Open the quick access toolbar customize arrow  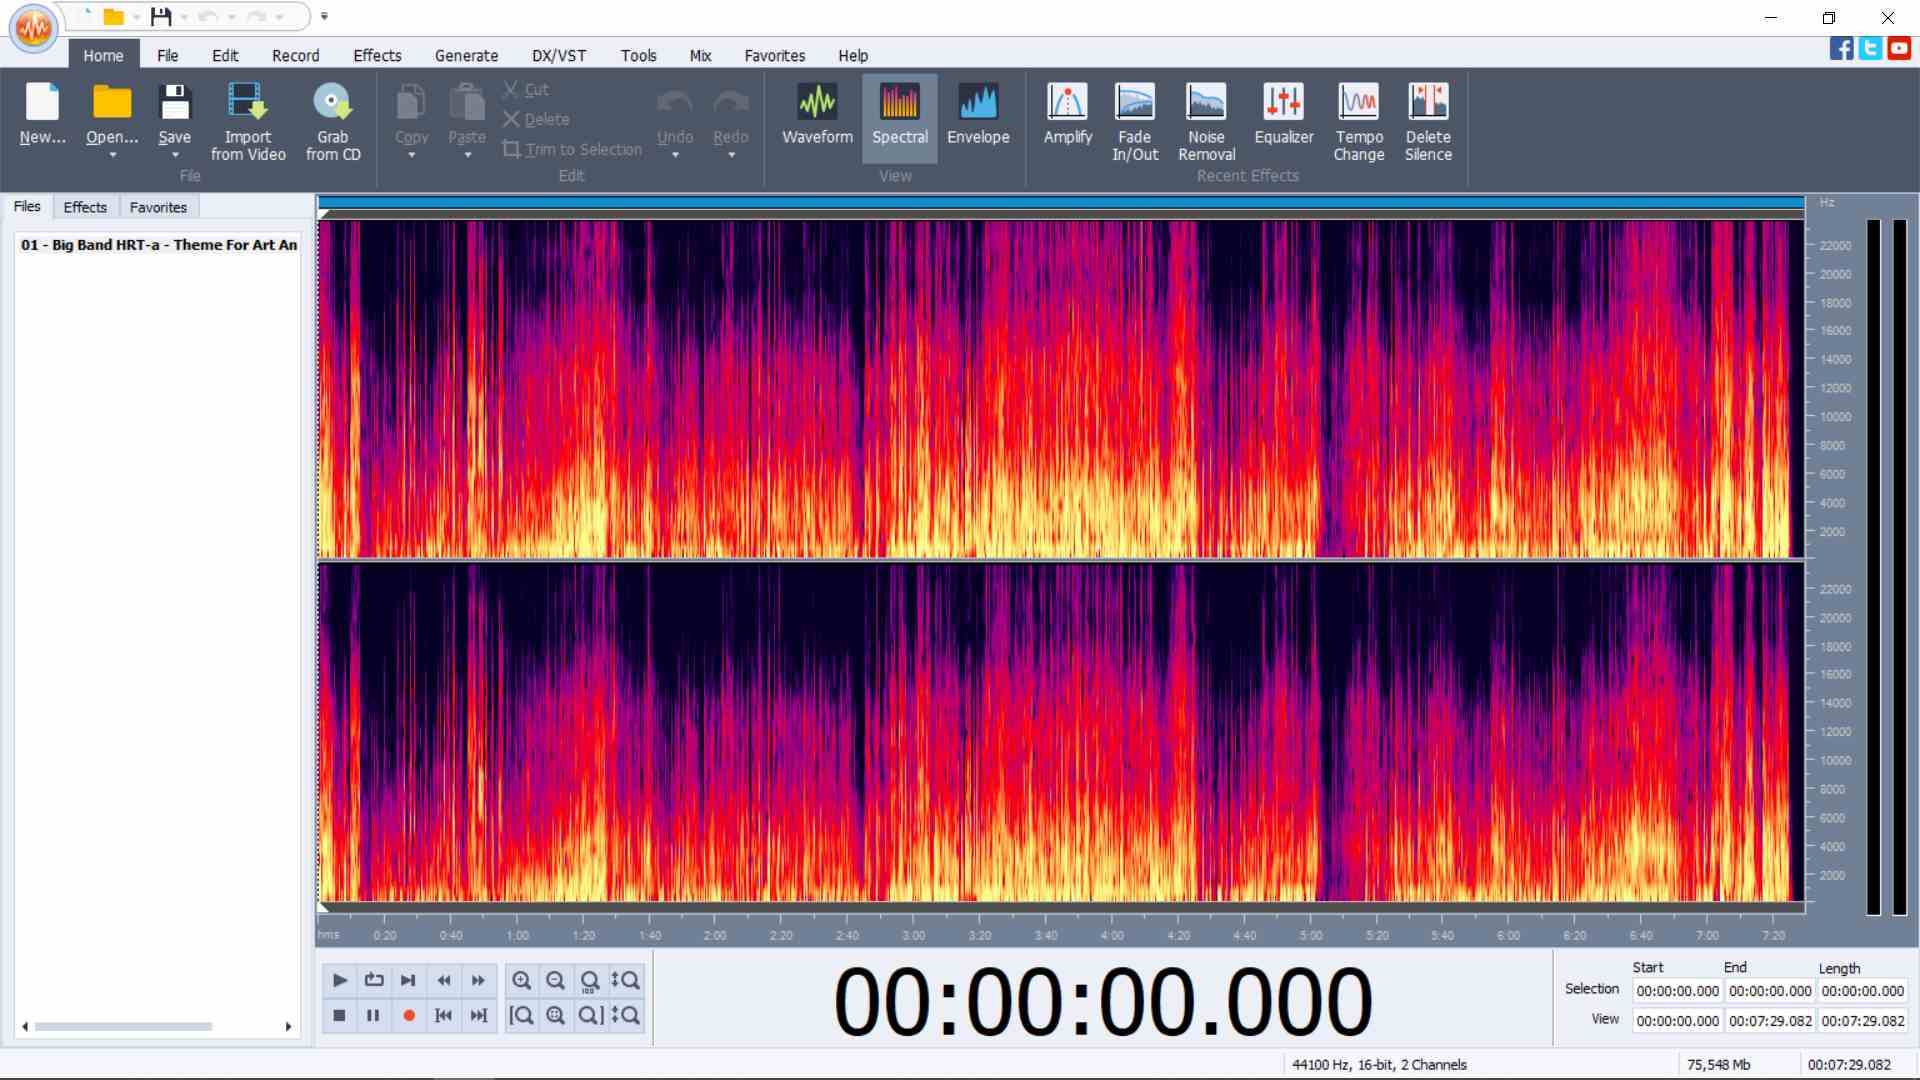tap(324, 17)
